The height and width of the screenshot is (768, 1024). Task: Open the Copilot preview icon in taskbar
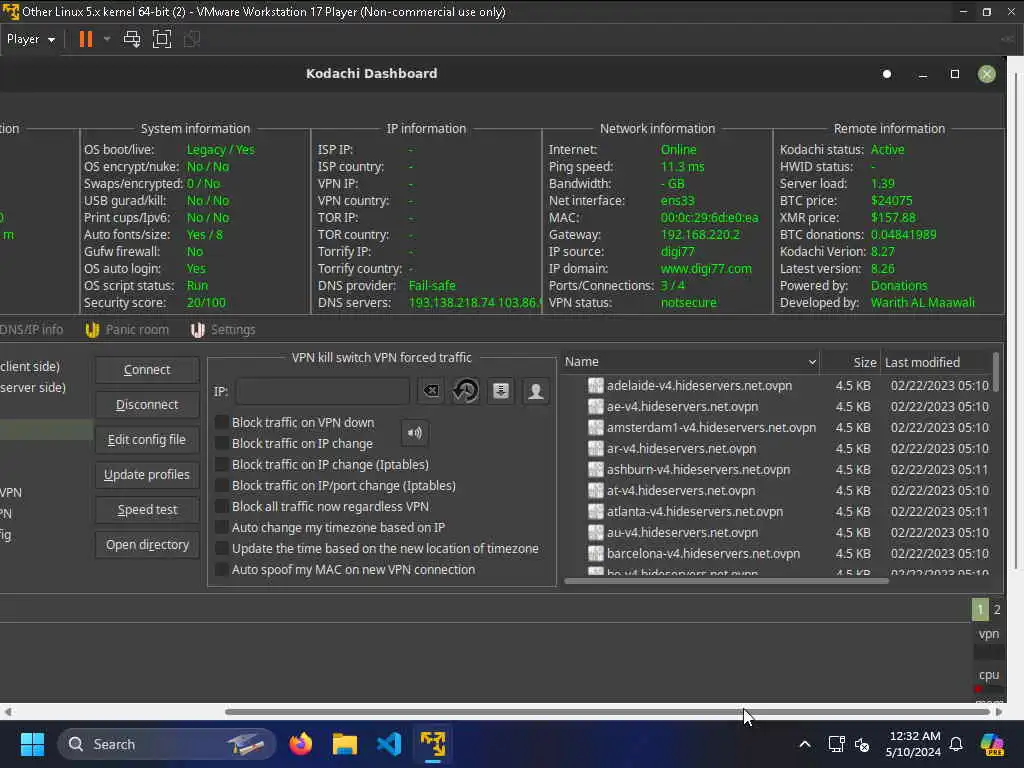(x=992, y=744)
